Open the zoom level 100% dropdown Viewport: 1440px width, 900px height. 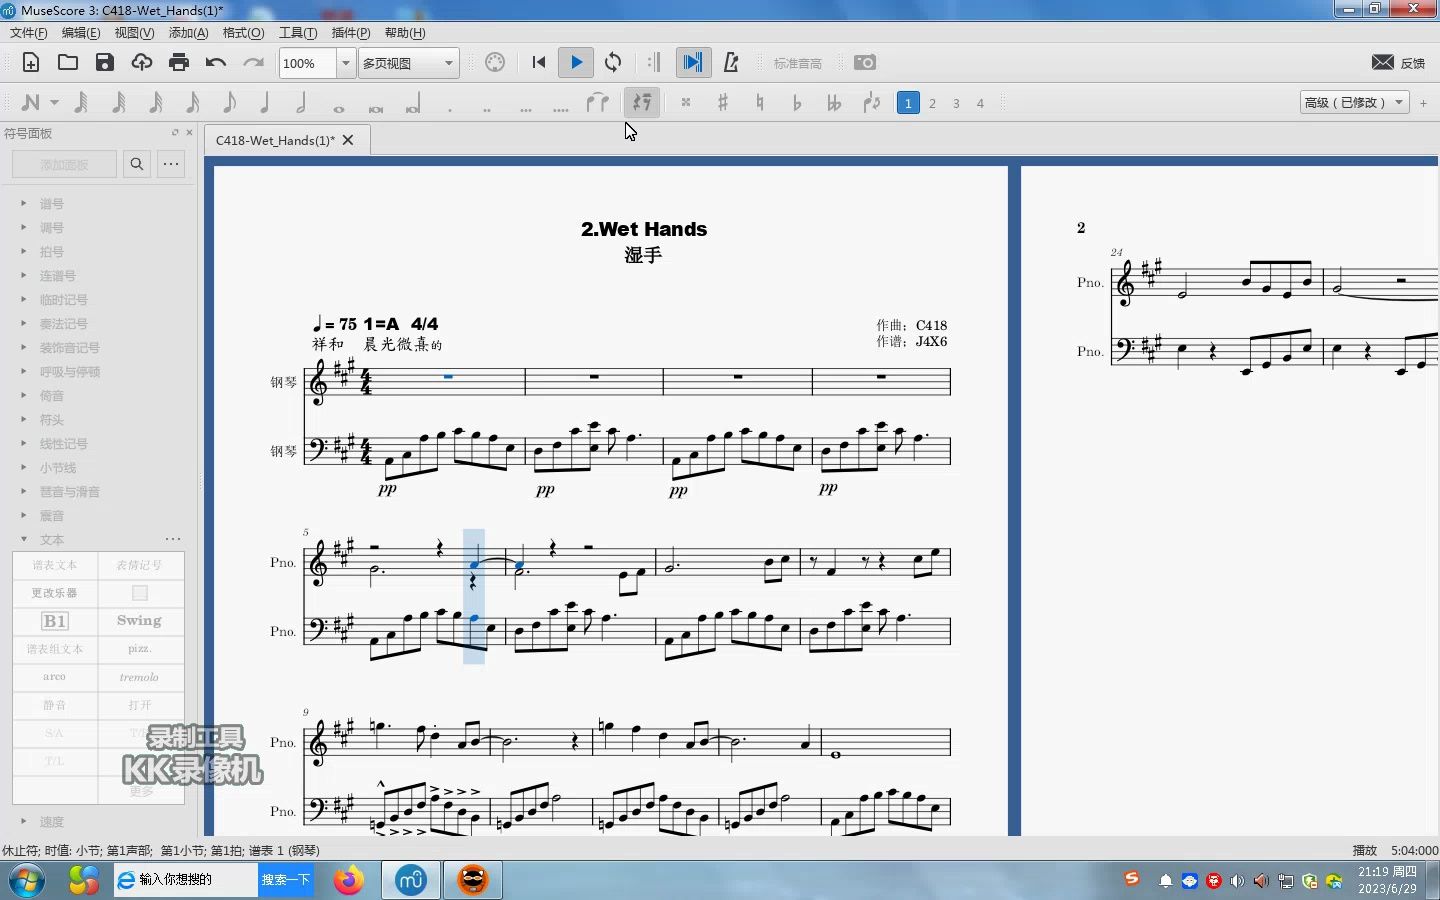click(x=345, y=63)
